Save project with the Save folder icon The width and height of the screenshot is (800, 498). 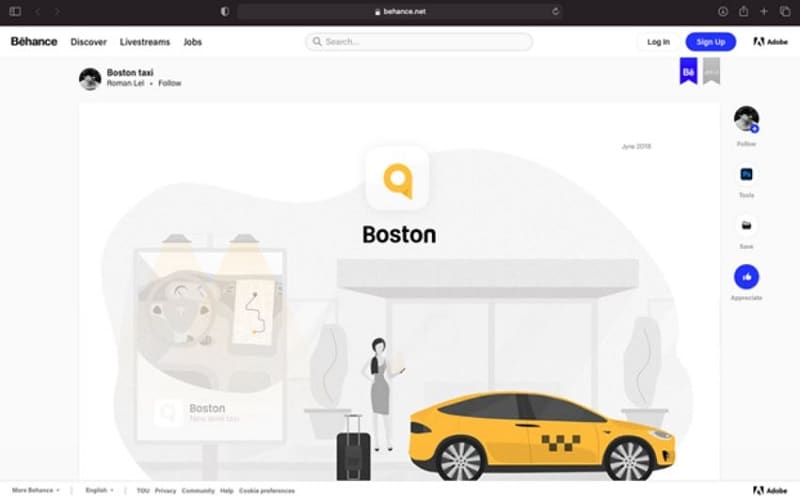click(746, 226)
